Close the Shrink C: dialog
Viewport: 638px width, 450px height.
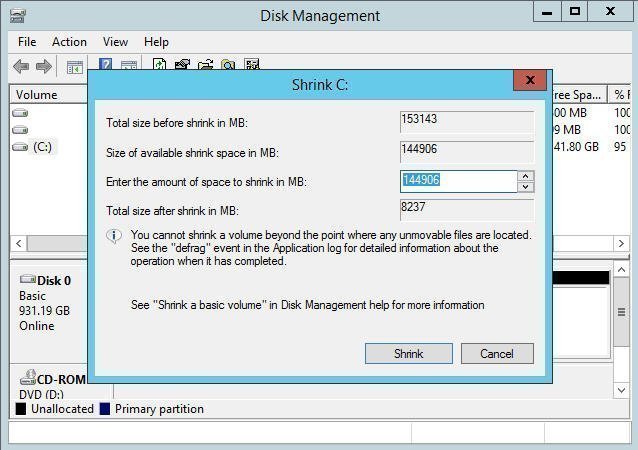coord(529,81)
